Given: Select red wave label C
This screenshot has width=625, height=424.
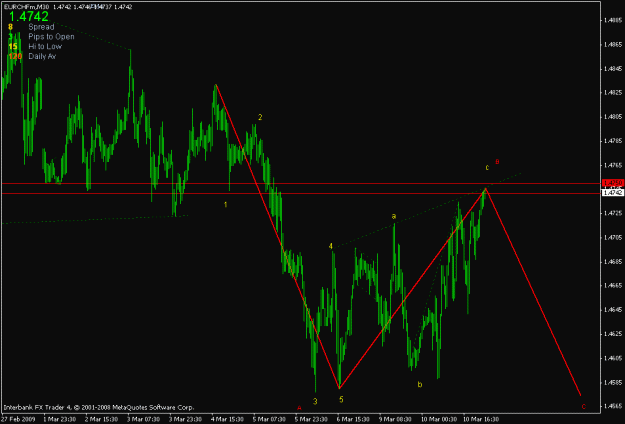Looking at the screenshot, I should click(x=584, y=407).
